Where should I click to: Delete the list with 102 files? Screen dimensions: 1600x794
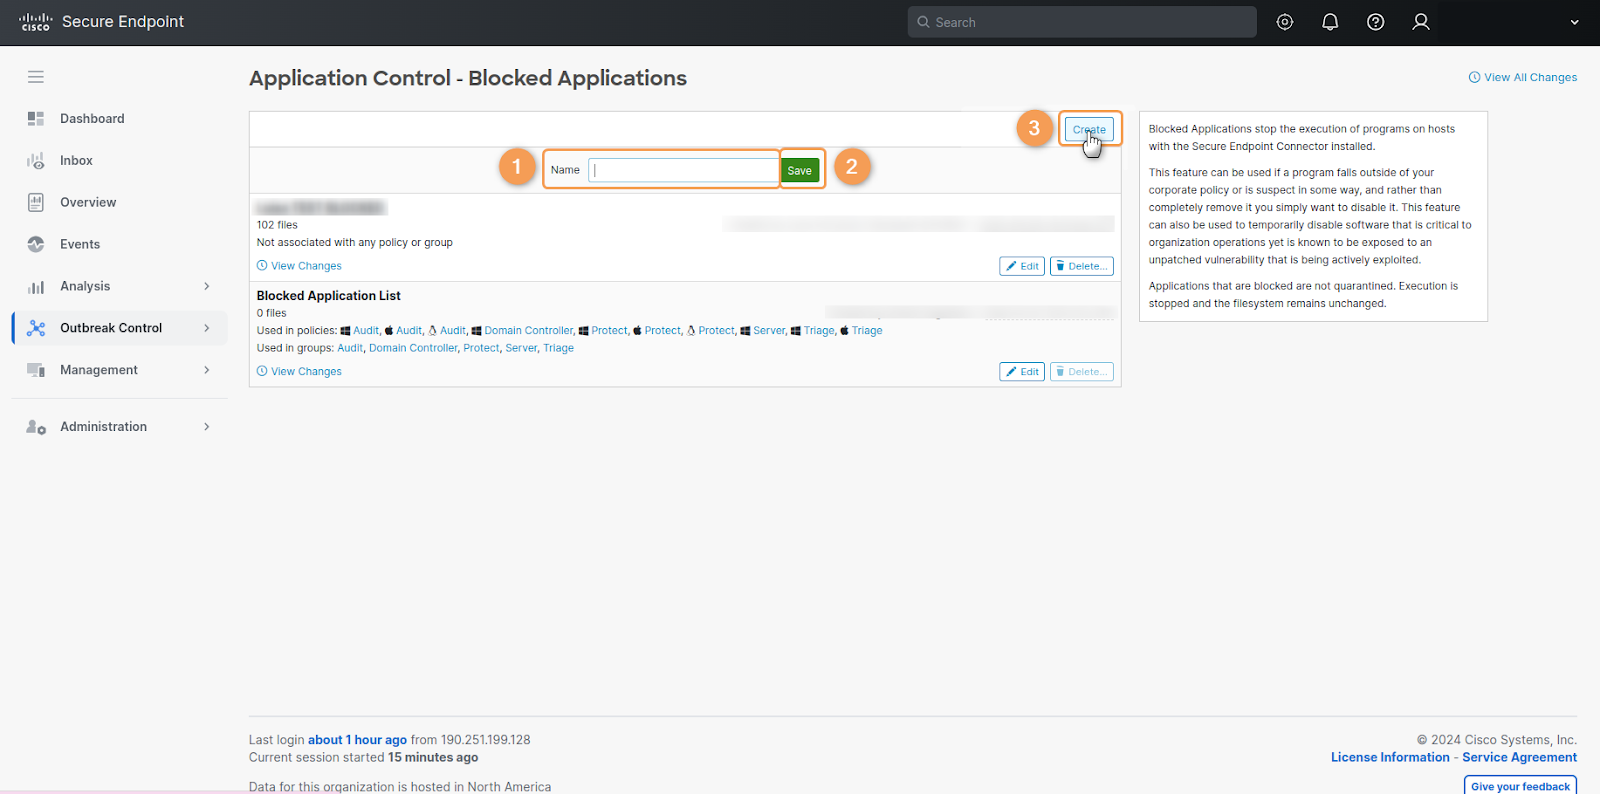pos(1081,266)
